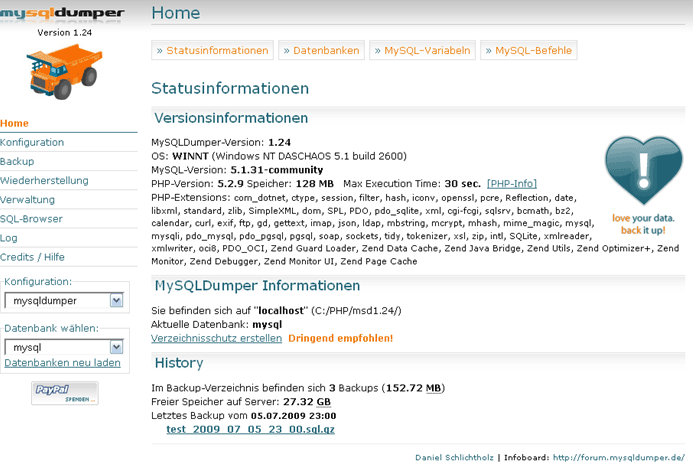
Task: Open the forum.mysqldumper.de Infoboard link
Action: click(619, 457)
